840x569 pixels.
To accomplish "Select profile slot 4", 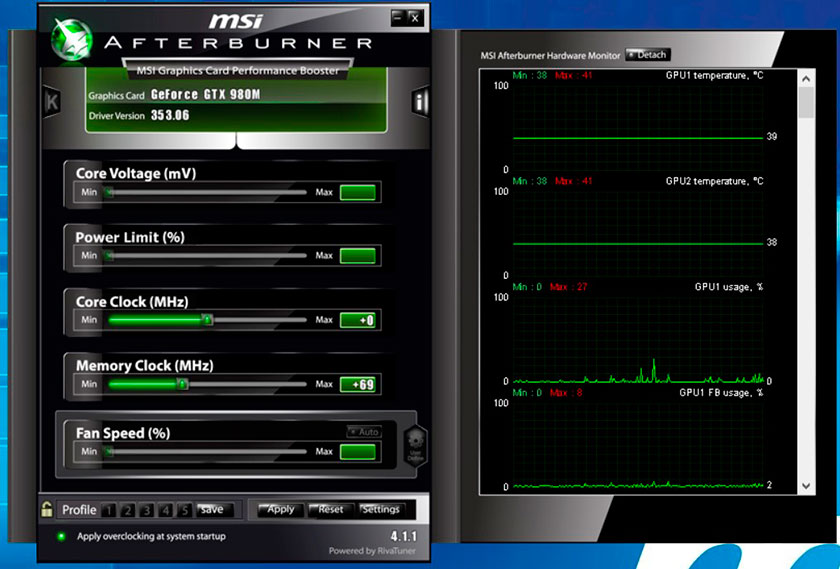I will point(166,510).
